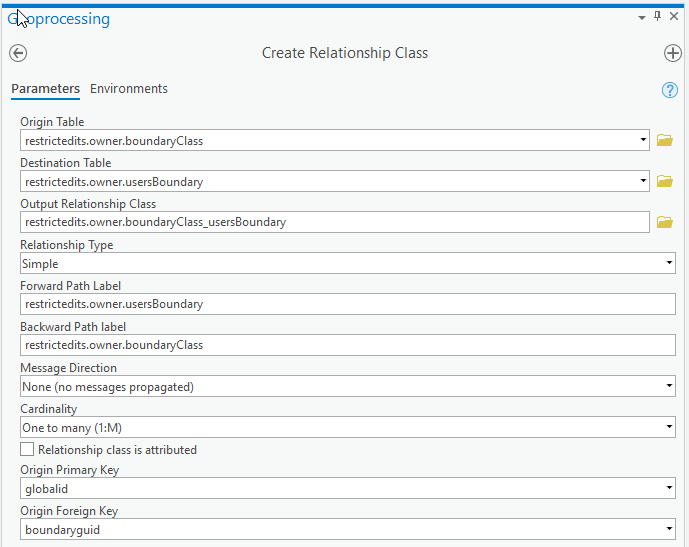Screen dimensions: 689x547
Task: Open the Cardinality dropdown
Action: tap(669, 428)
